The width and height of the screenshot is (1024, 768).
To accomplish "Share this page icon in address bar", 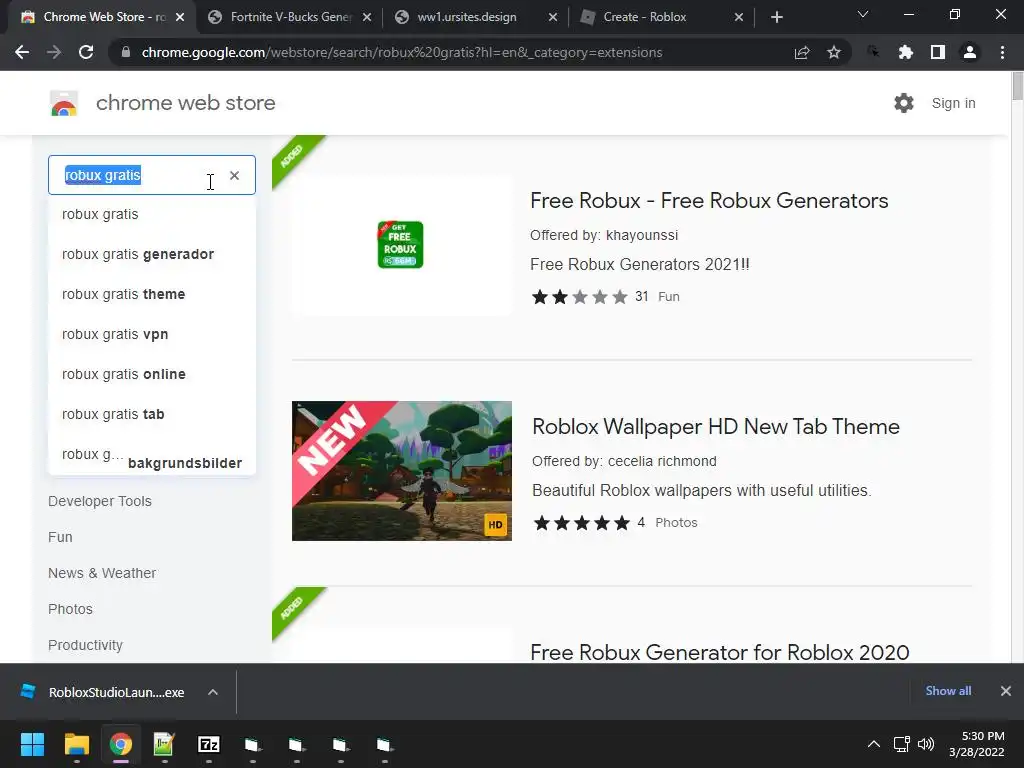I will 802,52.
